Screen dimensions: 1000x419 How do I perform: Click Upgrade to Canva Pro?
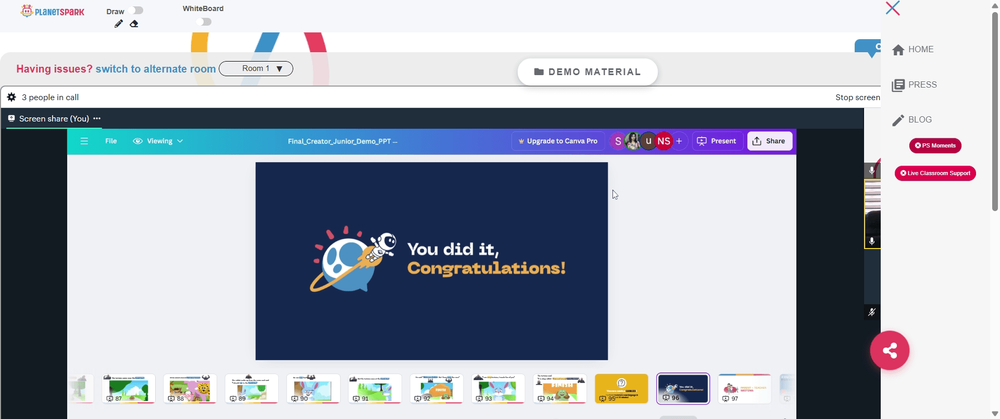(x=558, y=141)
